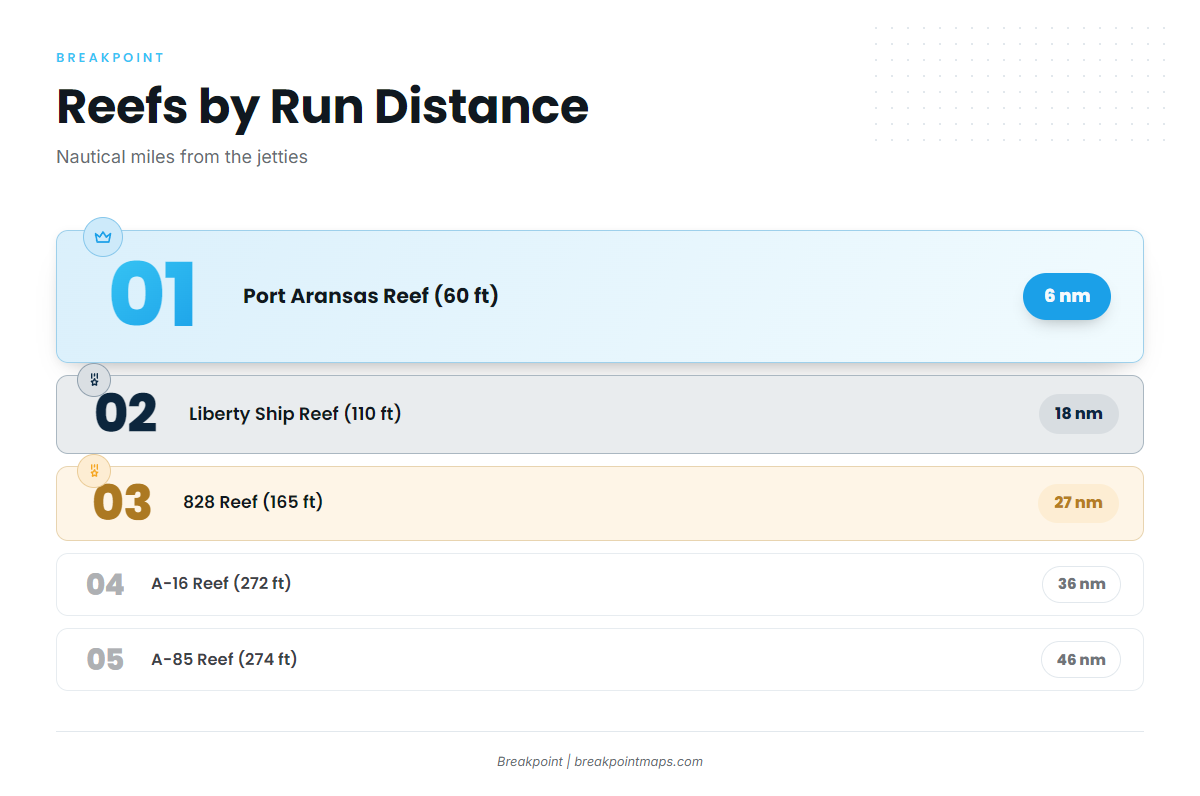Click the "05" rank number
The width and height of the screenshot is (1200, 796).
(x=105, y=659)
